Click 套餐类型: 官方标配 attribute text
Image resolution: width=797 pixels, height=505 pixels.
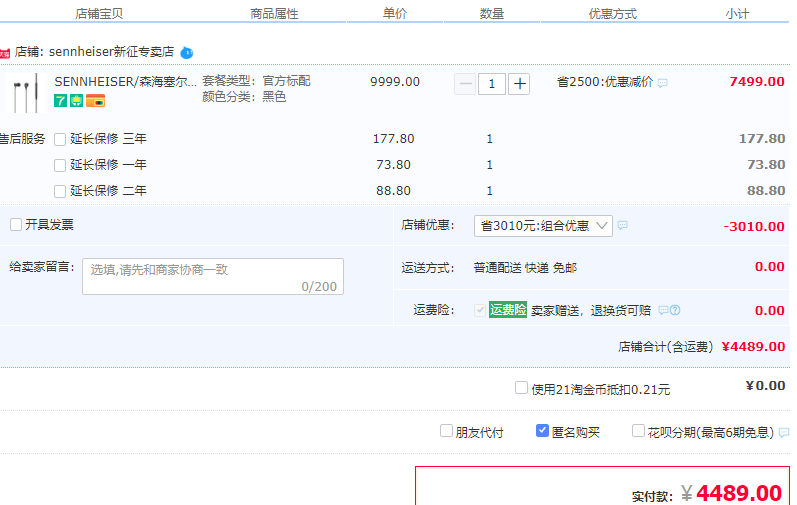pyautogui.click(x=256, y=81)
